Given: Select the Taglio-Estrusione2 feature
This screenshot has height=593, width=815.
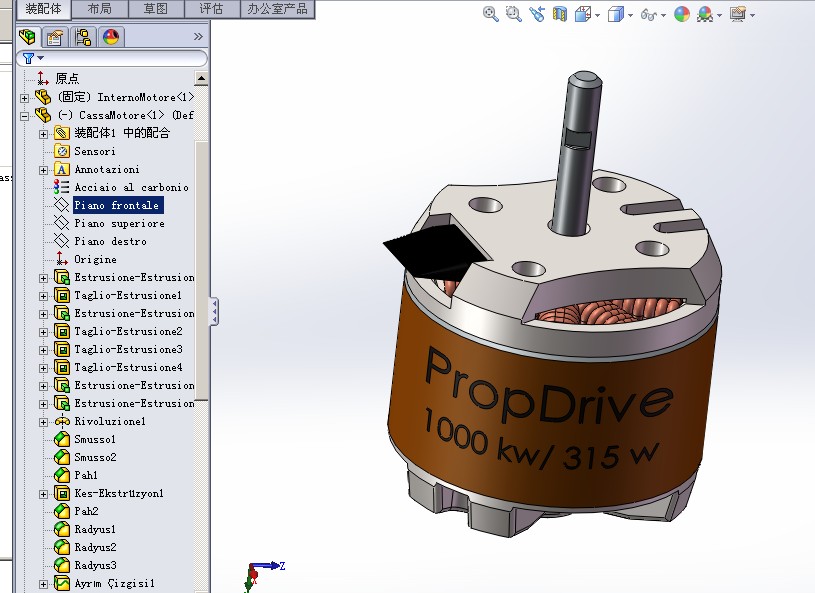Looking at the screenshot, I should (x=128, y=331).
